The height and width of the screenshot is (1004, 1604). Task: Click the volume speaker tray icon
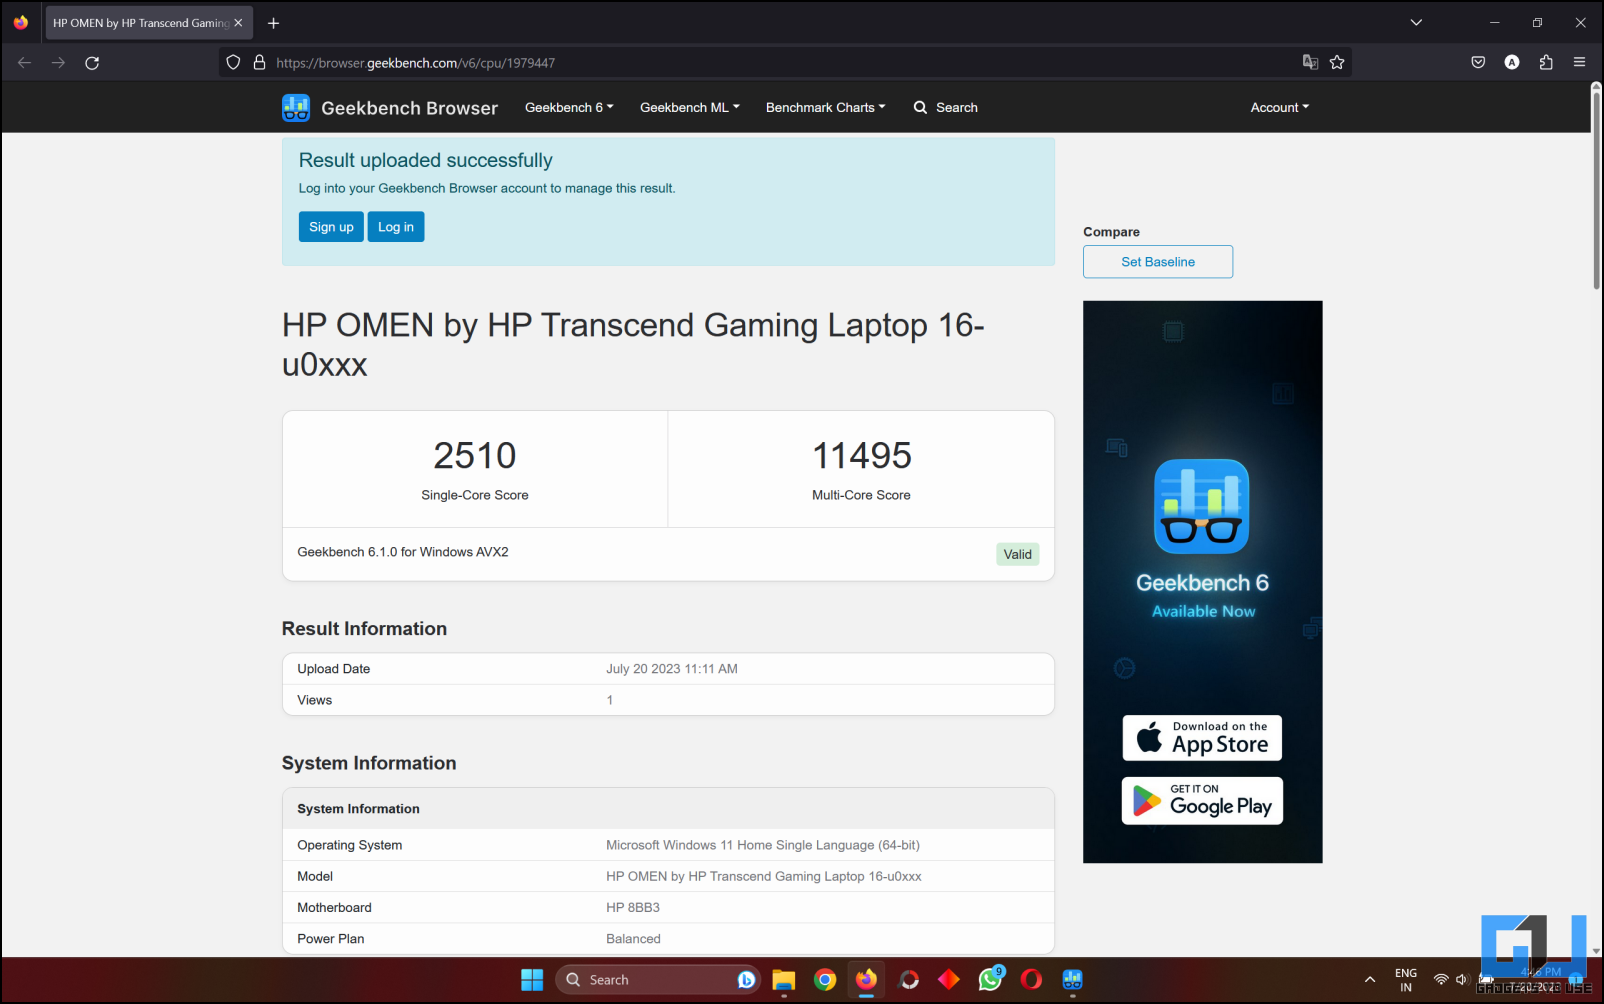pyautogui.click(x=1462, y=980)
